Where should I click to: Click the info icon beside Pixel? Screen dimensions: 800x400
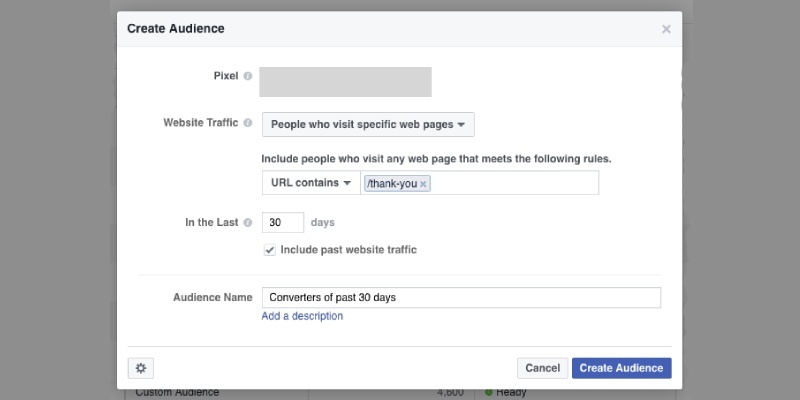[x=247, y=76]
